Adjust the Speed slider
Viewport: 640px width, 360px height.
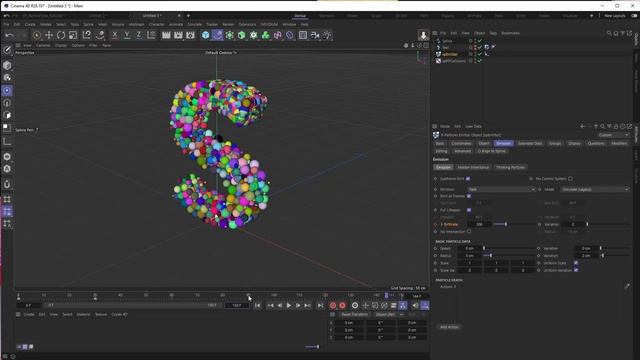(x=509, y=248)
